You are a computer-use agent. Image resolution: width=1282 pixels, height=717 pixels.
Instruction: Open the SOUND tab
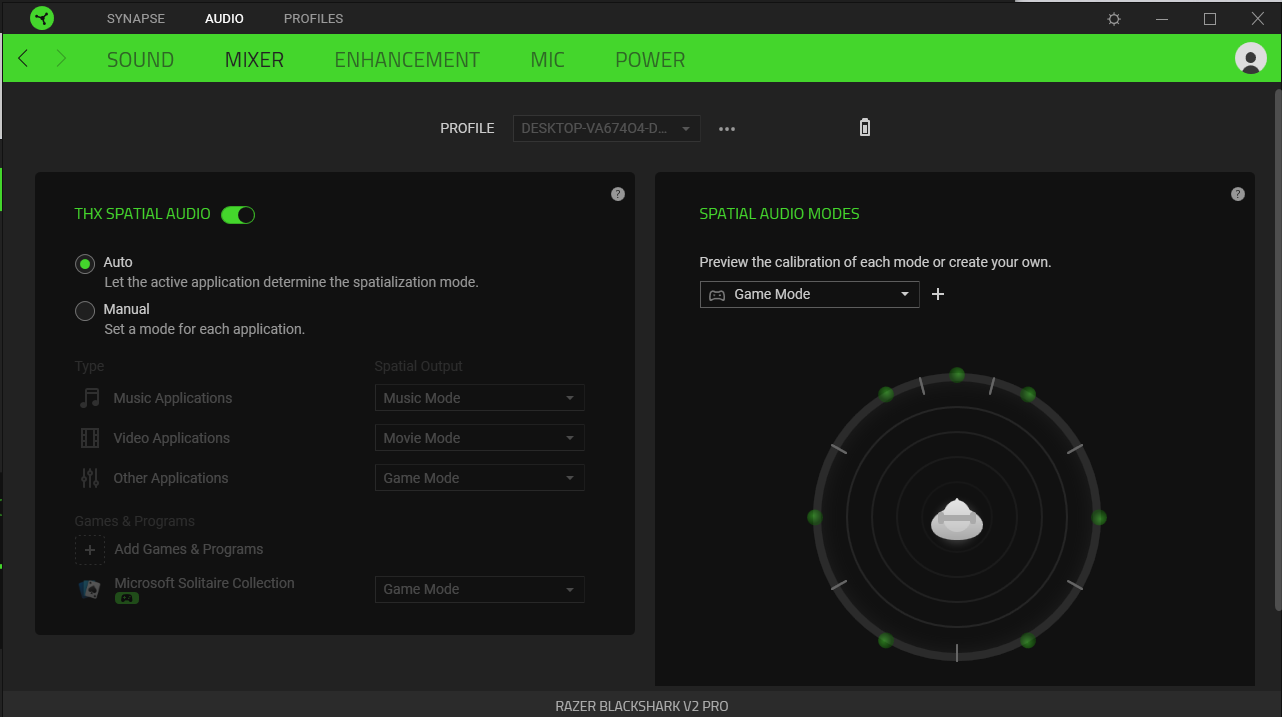tap(140, 60)
